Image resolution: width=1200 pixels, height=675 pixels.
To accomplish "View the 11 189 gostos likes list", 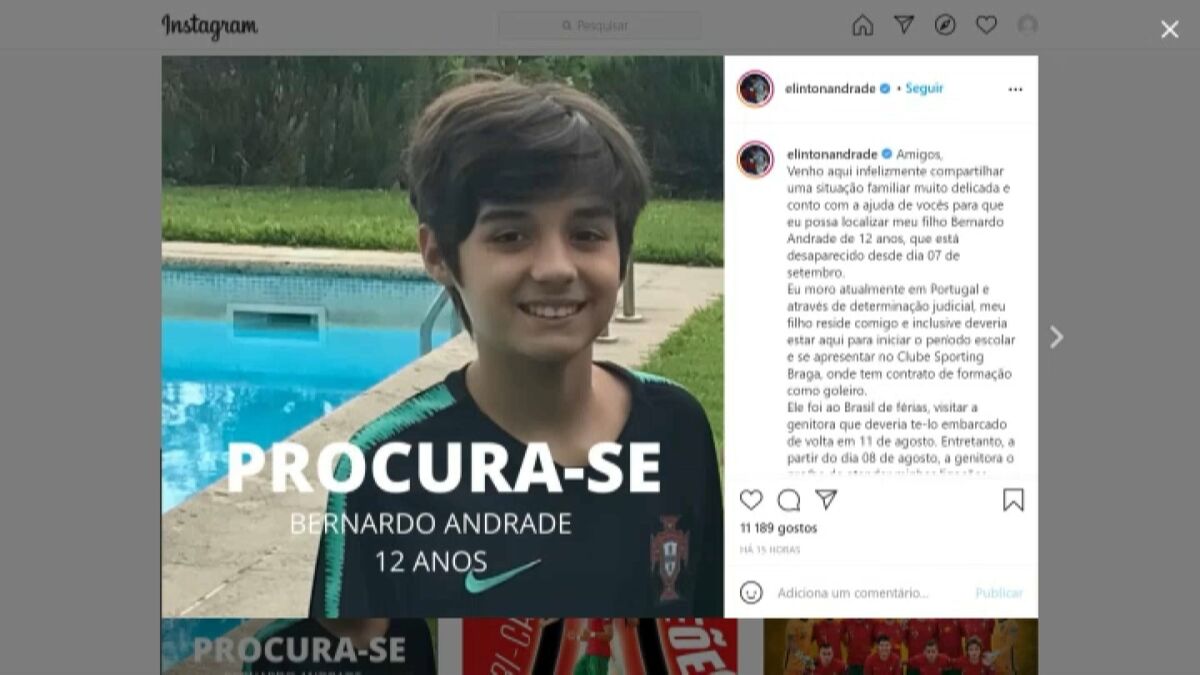I will (x=778, y=528).
